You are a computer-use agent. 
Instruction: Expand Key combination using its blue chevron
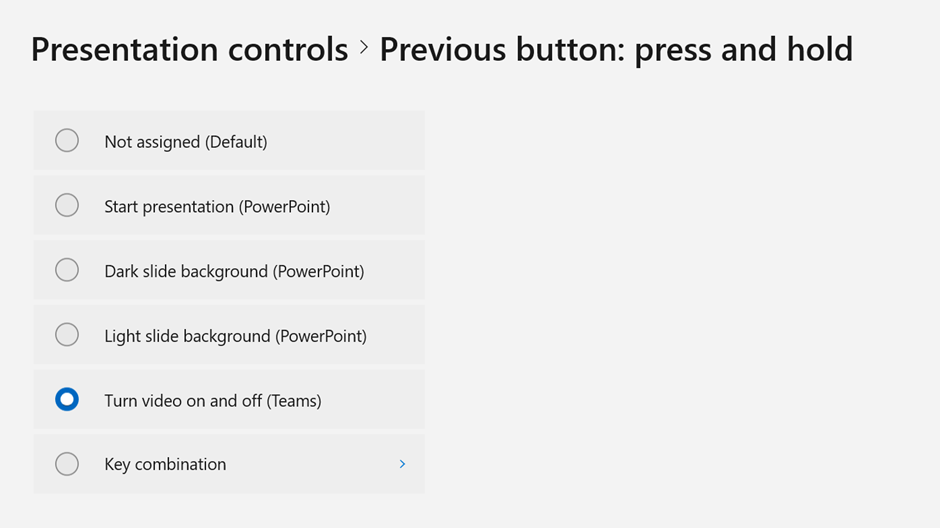coord(402,464)
